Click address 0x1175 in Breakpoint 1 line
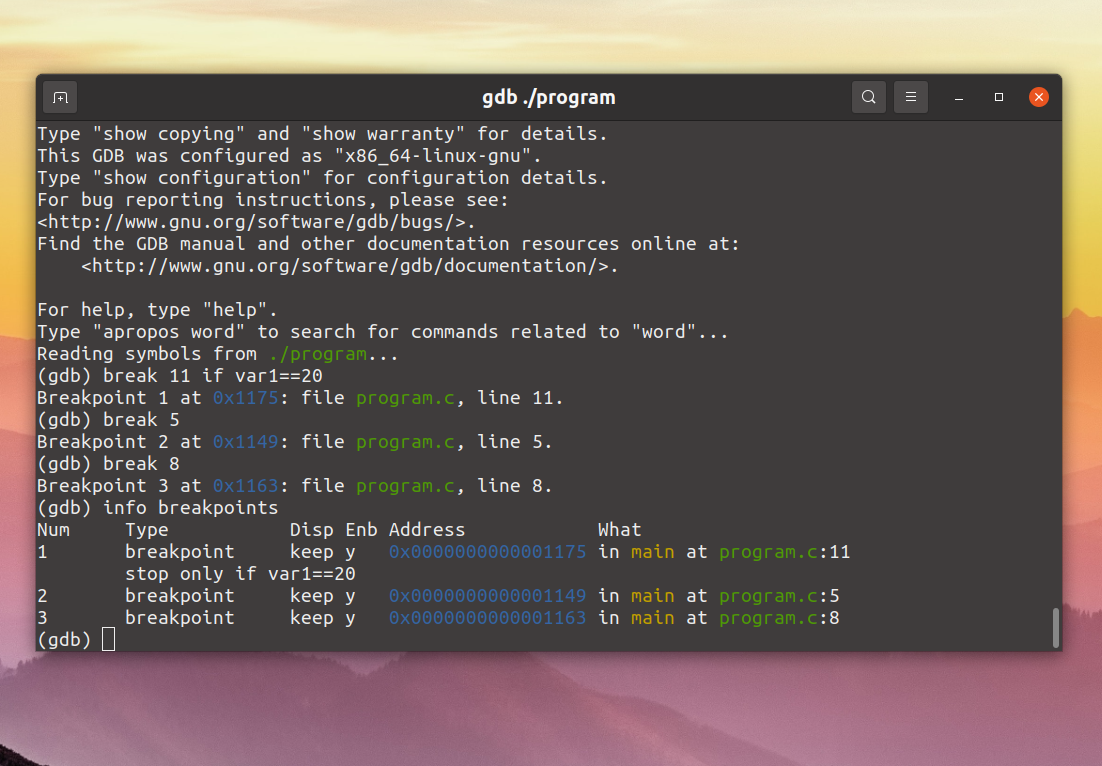Screen dimensions: 1102x766 [246, 398]
